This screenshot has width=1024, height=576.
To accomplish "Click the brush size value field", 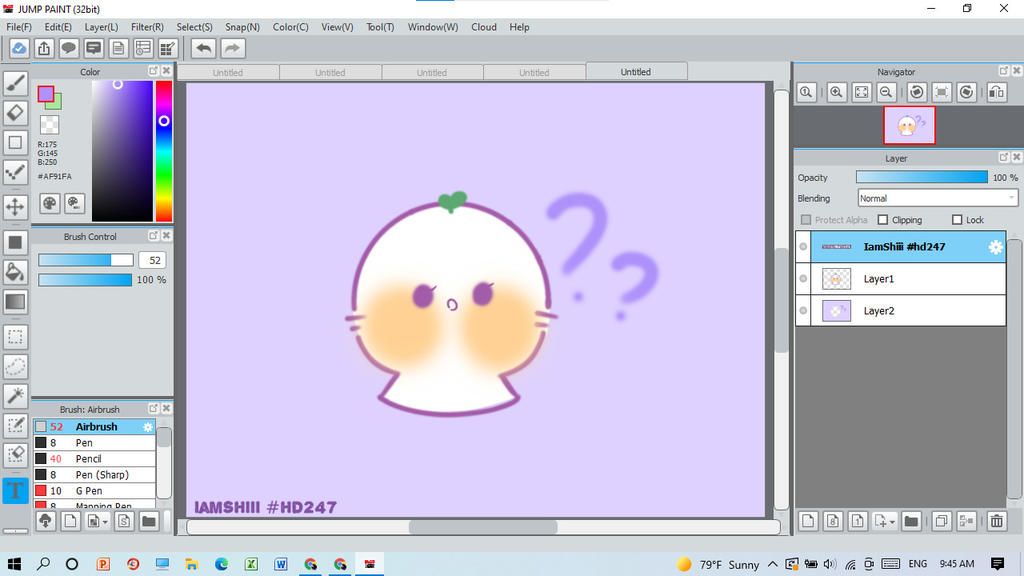I will (x=154, y=260).
